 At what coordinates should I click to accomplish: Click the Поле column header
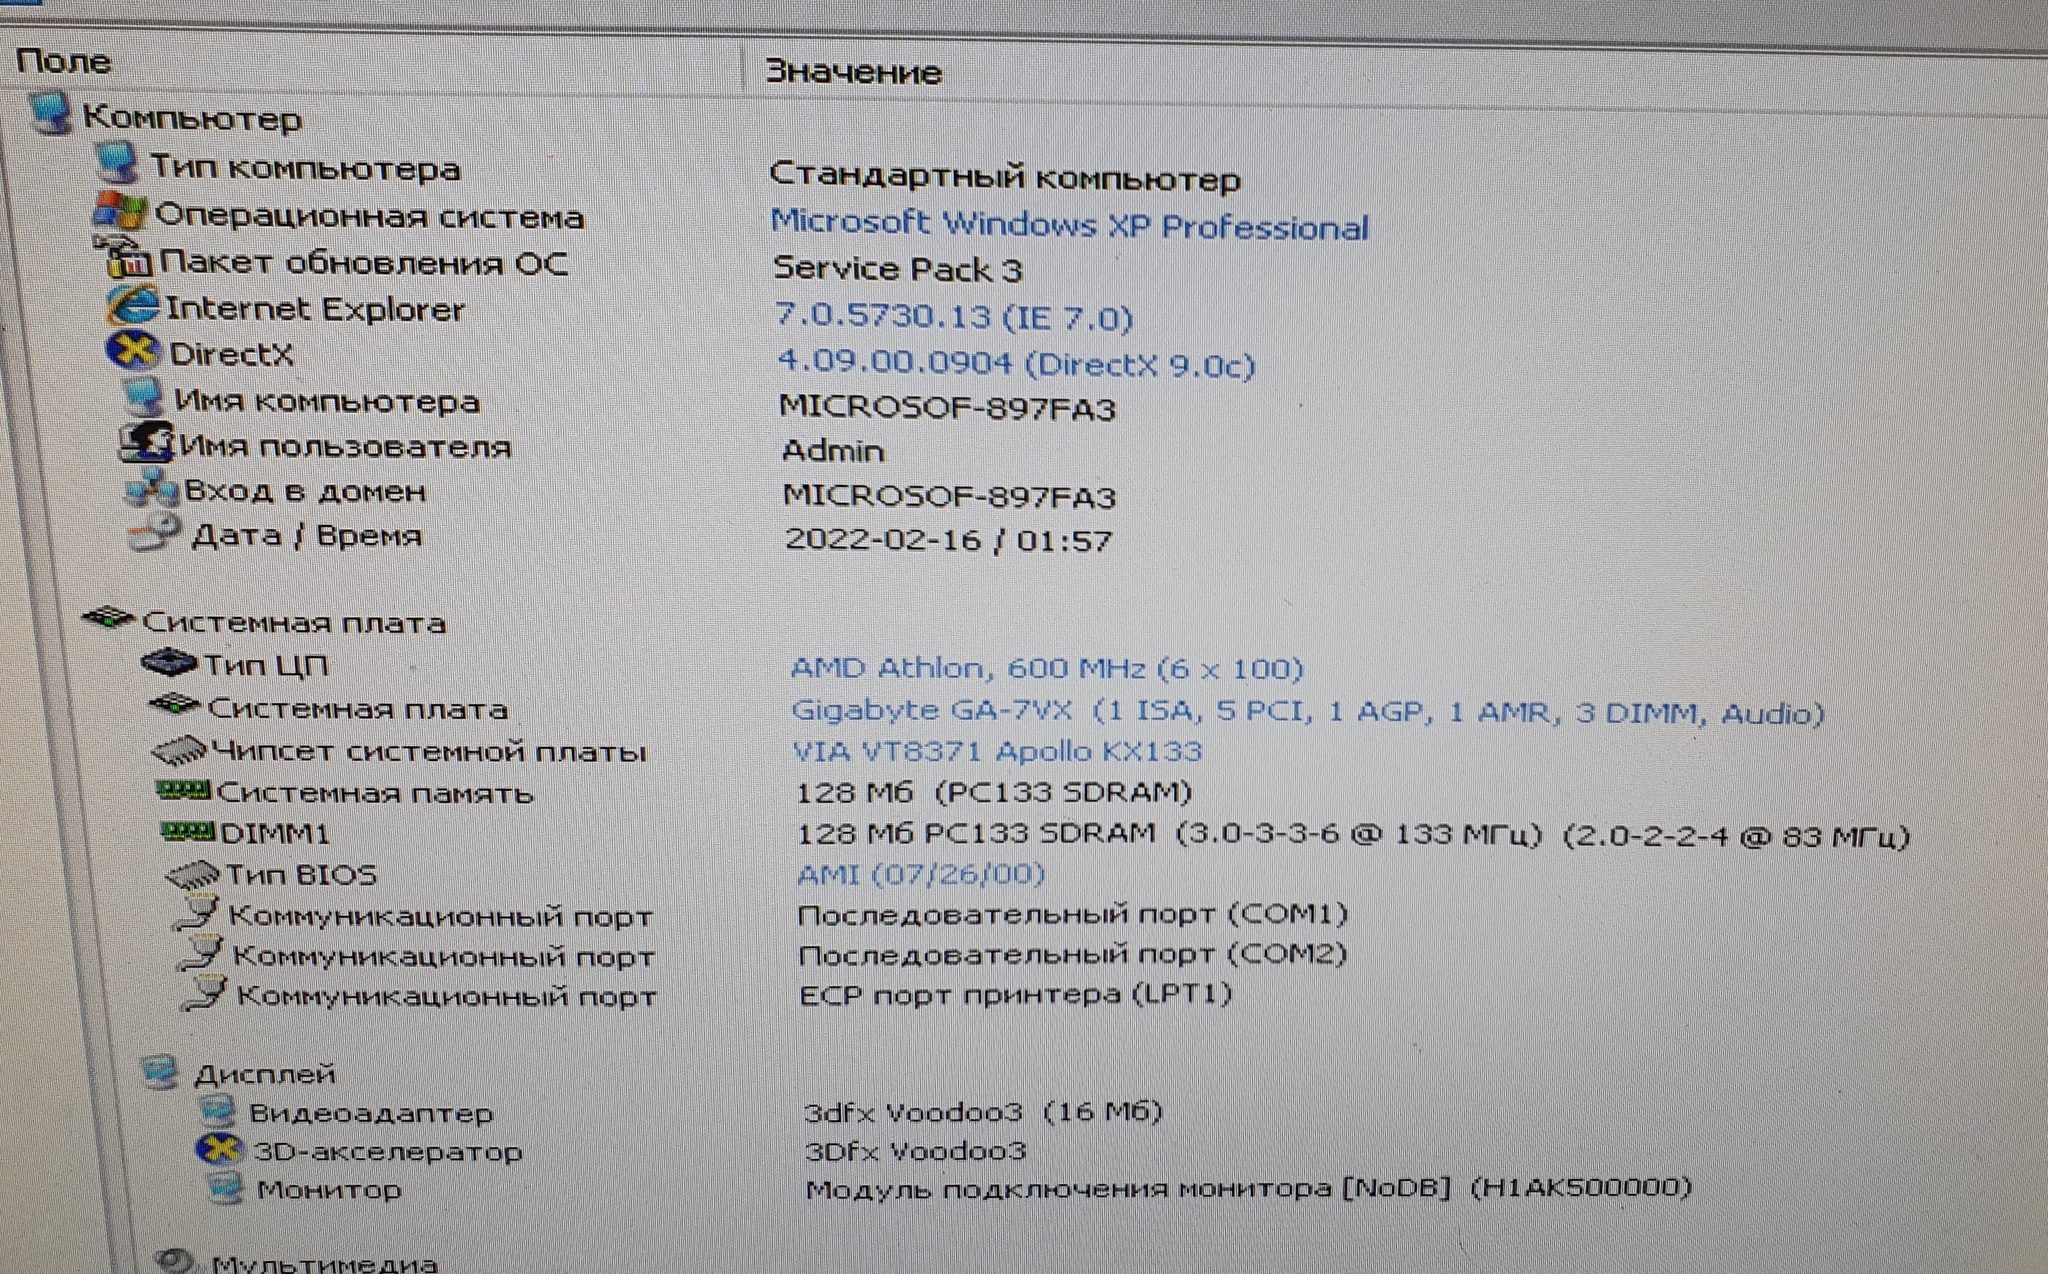tap(62, 60)
